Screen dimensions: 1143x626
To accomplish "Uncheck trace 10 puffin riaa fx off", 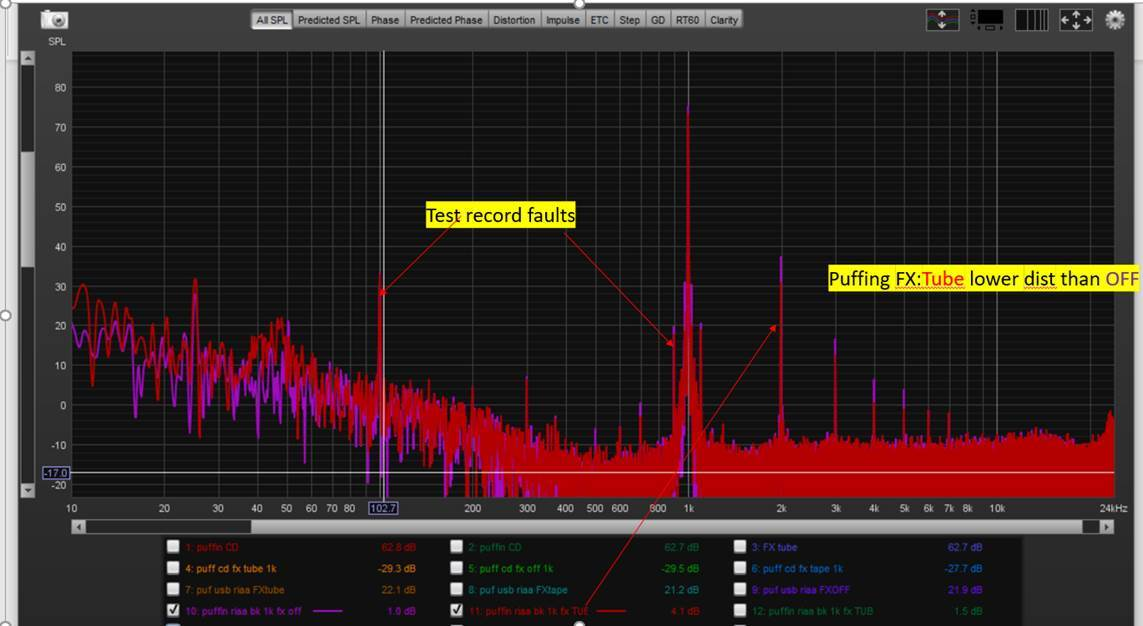I will coord(174,610).
